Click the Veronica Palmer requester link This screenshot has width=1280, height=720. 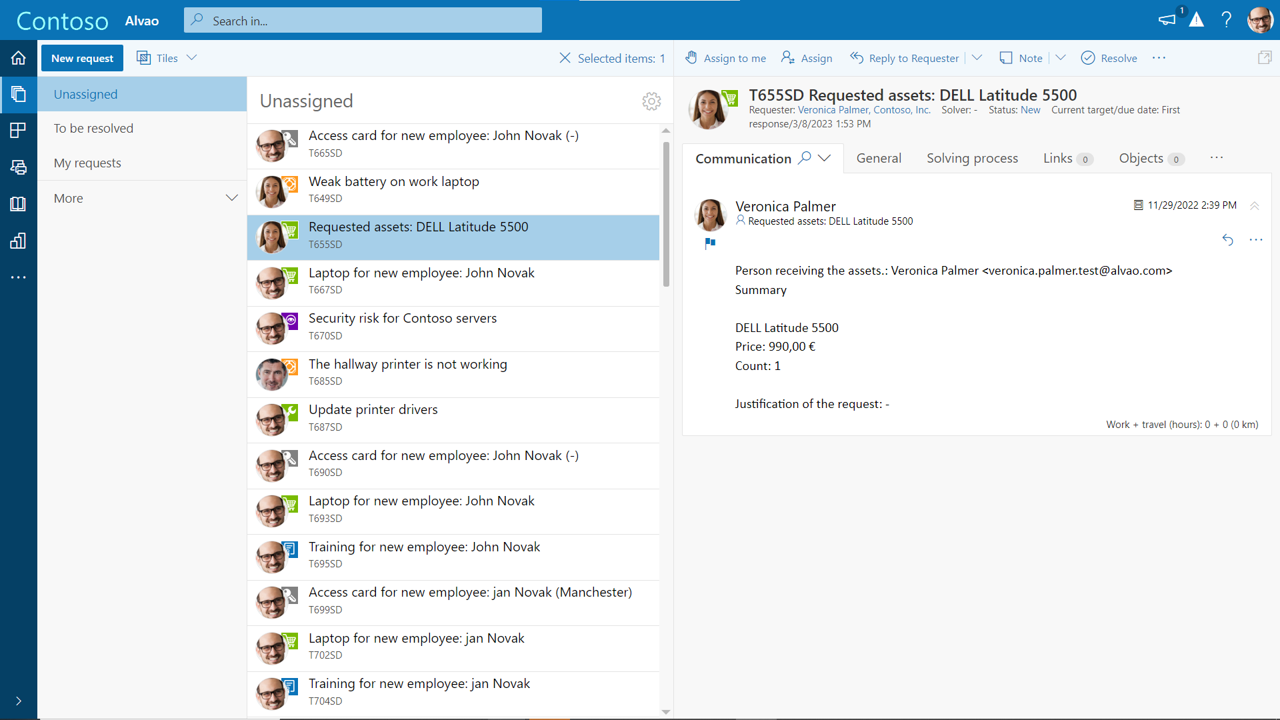click(x=832, y=110)
